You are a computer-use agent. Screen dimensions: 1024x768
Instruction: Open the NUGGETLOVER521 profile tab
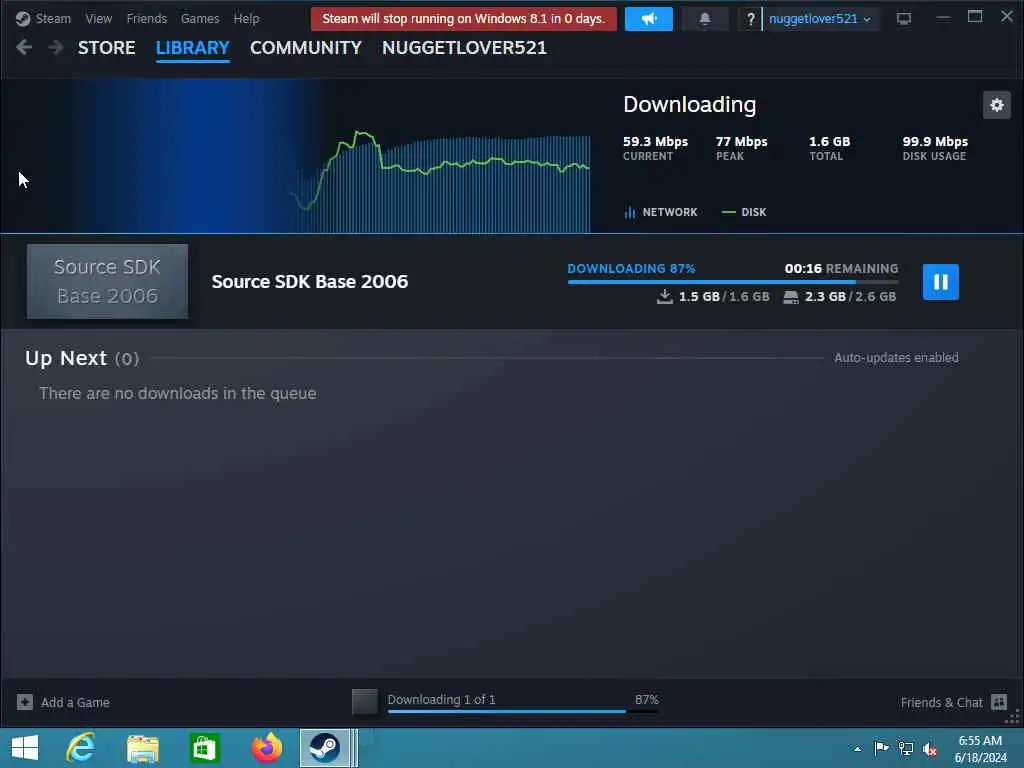(464, 48)
